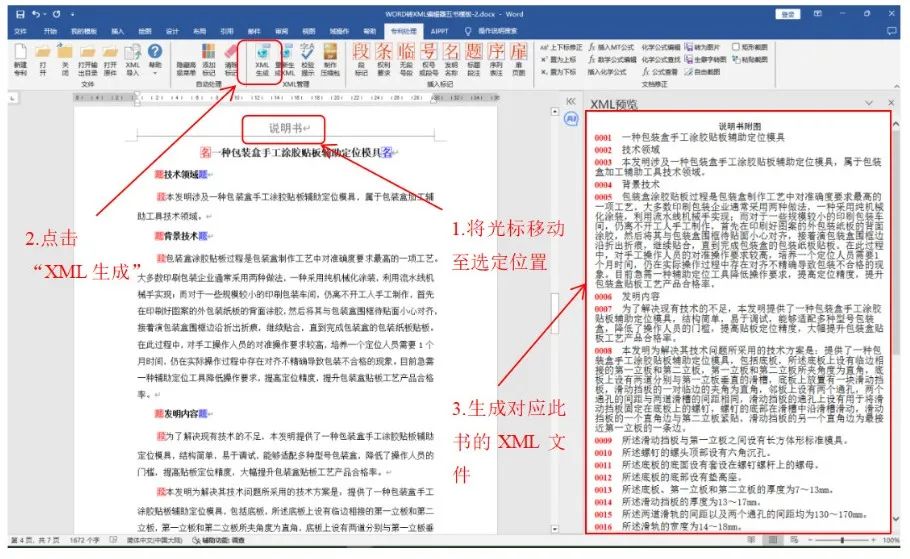Click 上下标修正 in ribbon

point(561,47)
